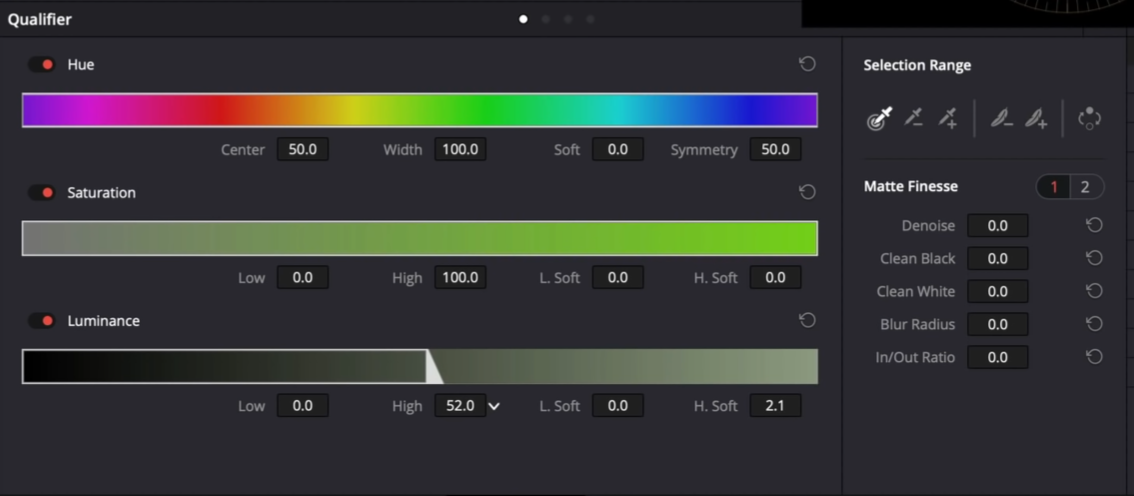Reset the Blur Radius value
Screen dimensions: 1134x496
coord(1094,323)
